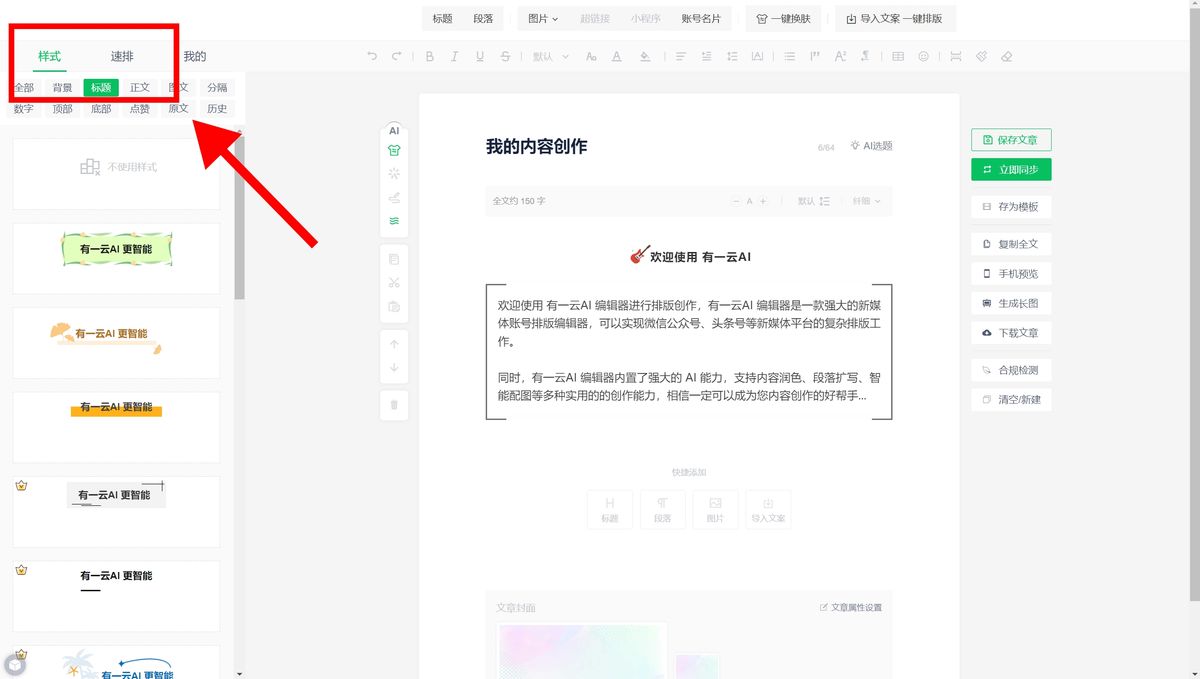Open the font size Aa tool
Image resolution: width=1200 pixels, height=679 pixels.
click(591, 56)
